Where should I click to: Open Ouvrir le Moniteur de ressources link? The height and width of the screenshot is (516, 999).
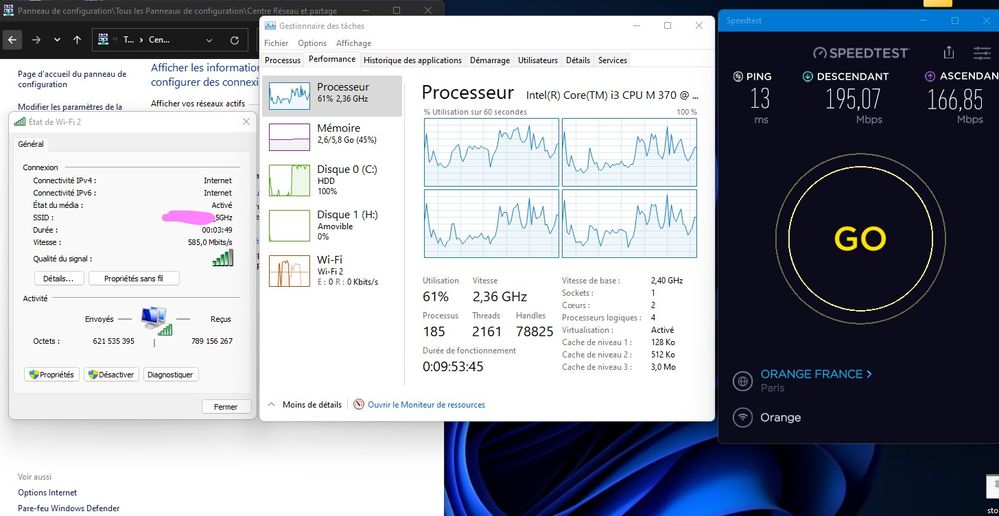click(x=426, y=405)
